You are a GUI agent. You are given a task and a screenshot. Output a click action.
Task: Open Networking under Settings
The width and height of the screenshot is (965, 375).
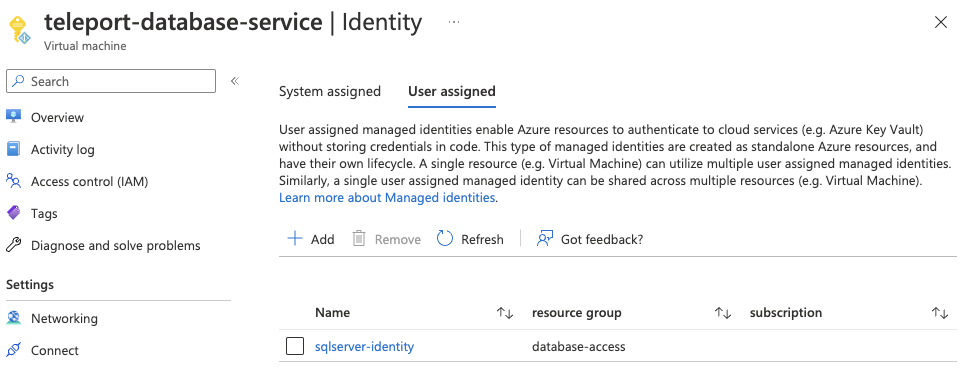pos(64,318)
